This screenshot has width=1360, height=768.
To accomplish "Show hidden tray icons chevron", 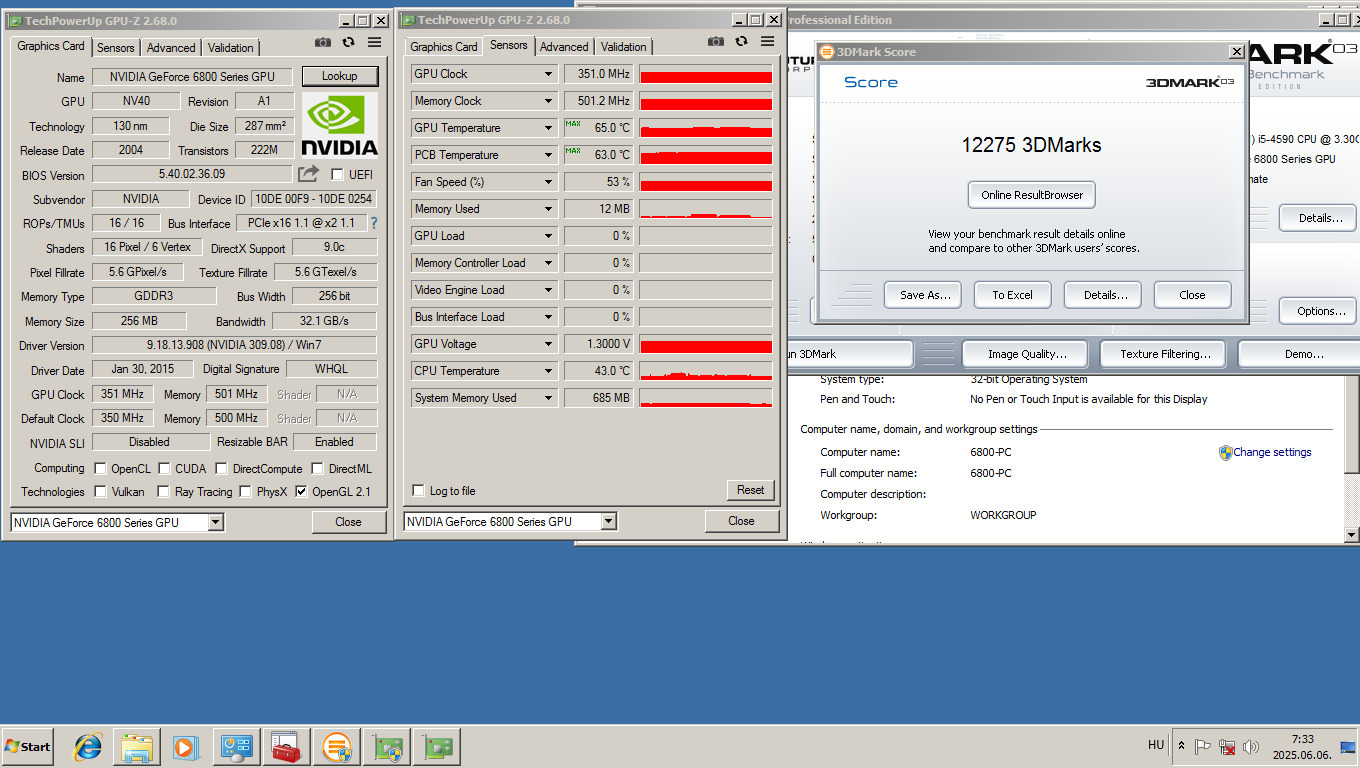I will pos(1181,747).
